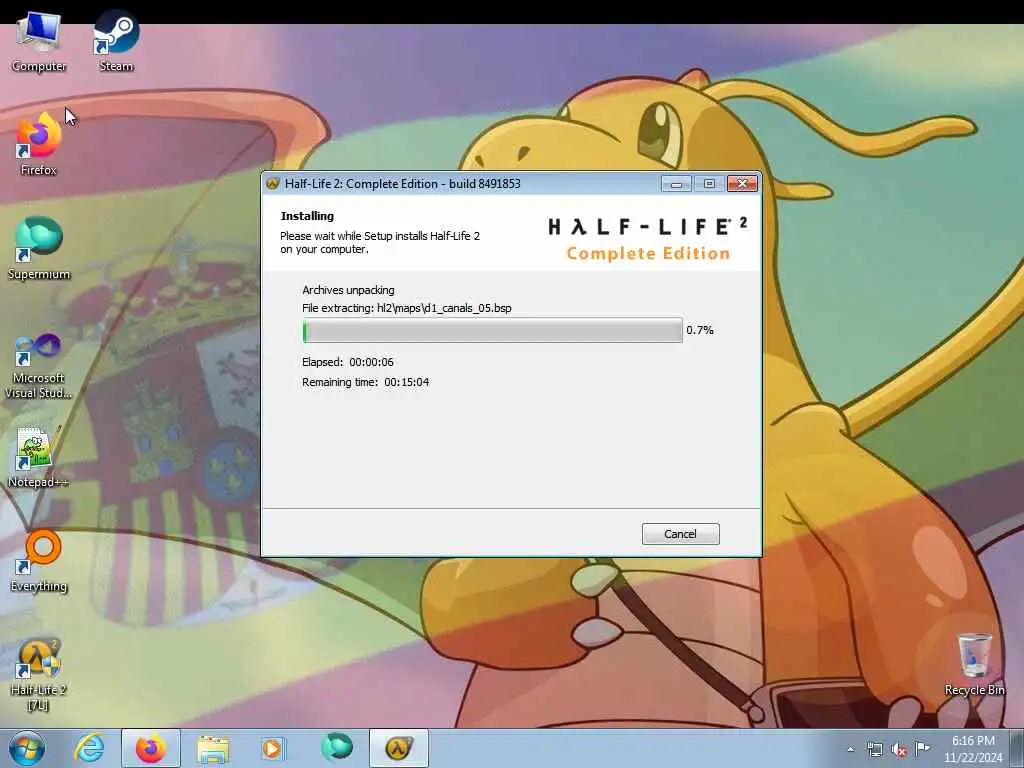Select the Notepad++ desktop shortcut
This screenshot has height=768, width=1024.
tap(39, 457)
